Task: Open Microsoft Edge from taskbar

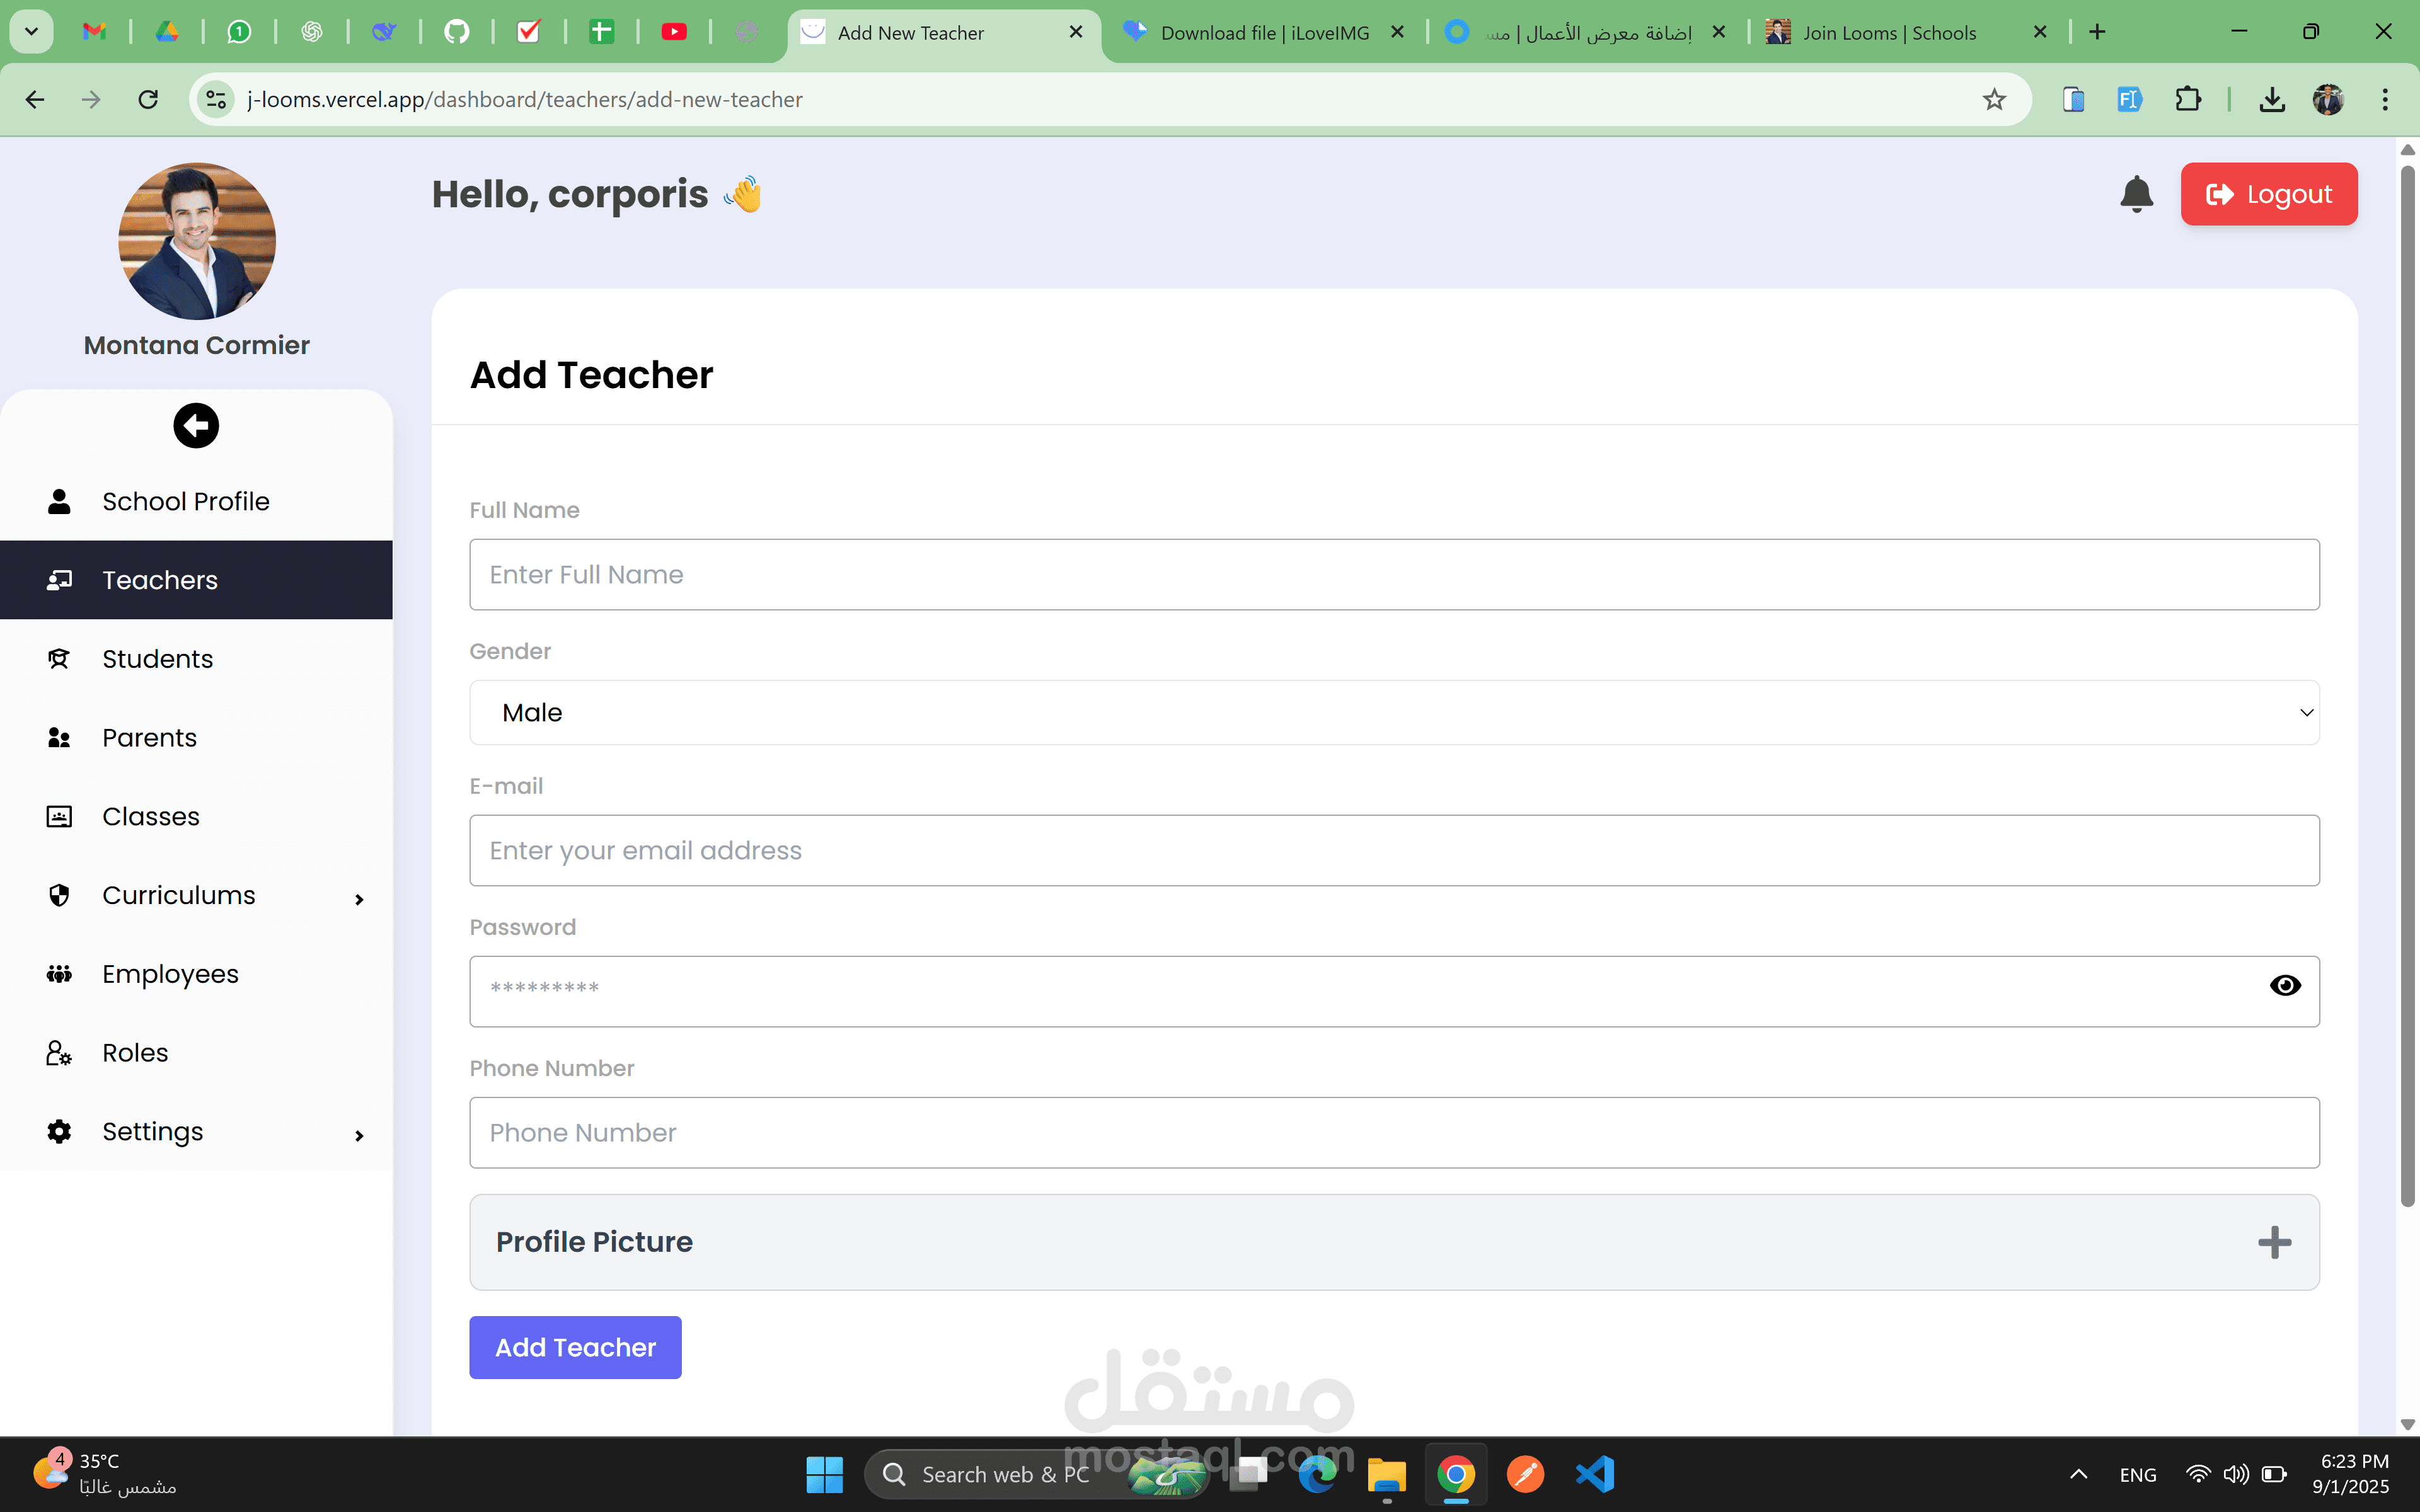Action: [1318, 1474]
